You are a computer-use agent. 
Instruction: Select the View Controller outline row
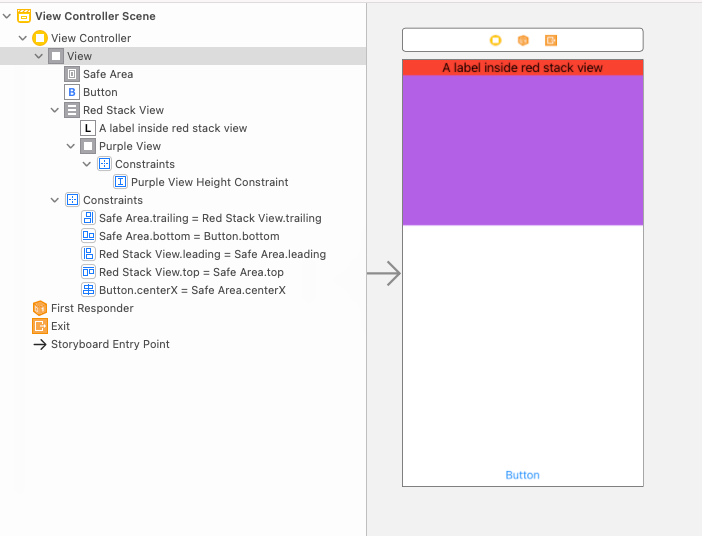[x=183, y=38]
